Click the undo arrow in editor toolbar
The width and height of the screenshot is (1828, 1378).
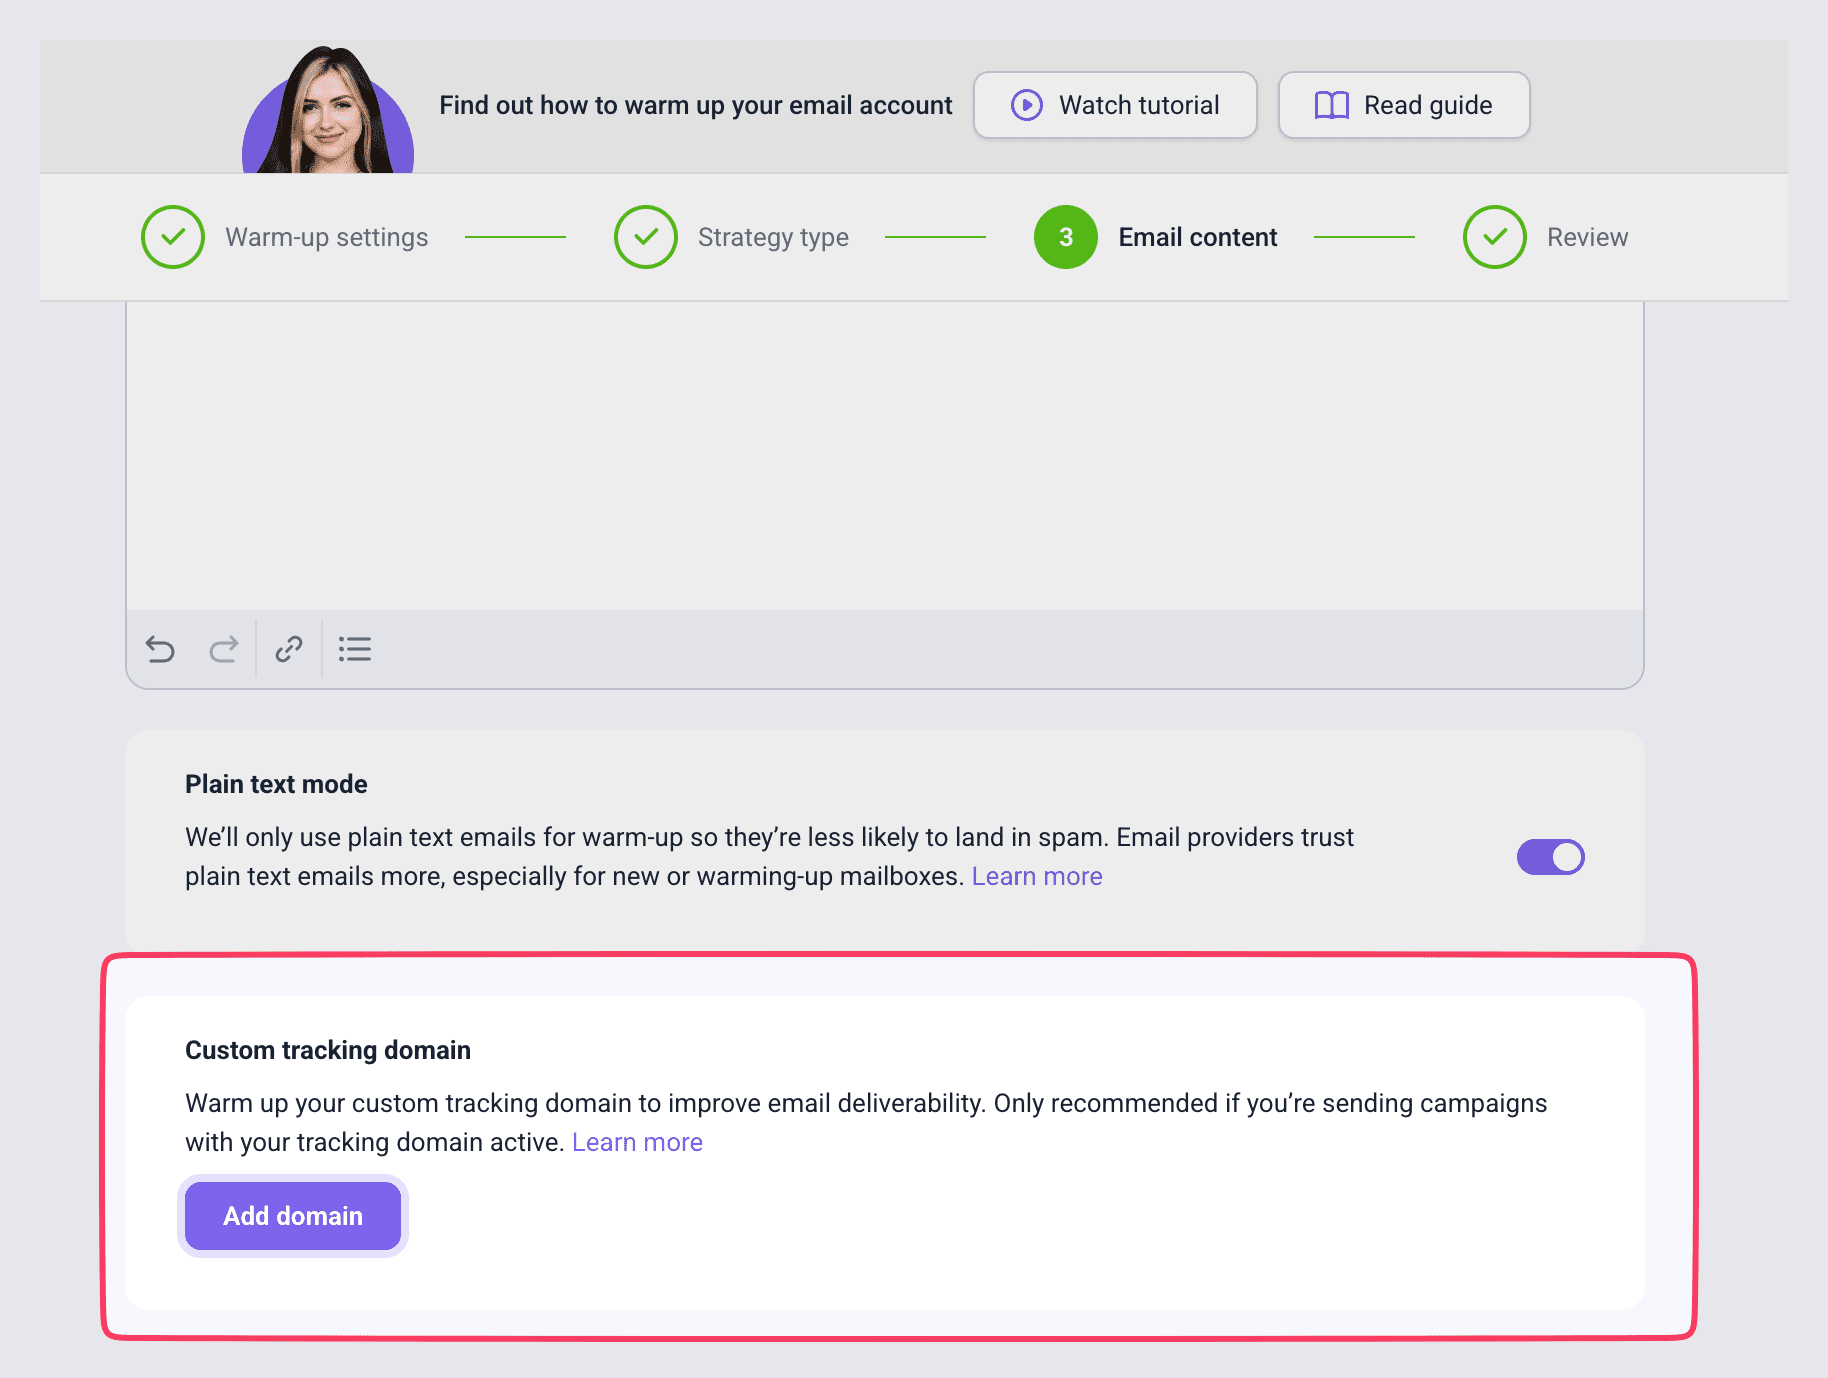pos(160,650)
